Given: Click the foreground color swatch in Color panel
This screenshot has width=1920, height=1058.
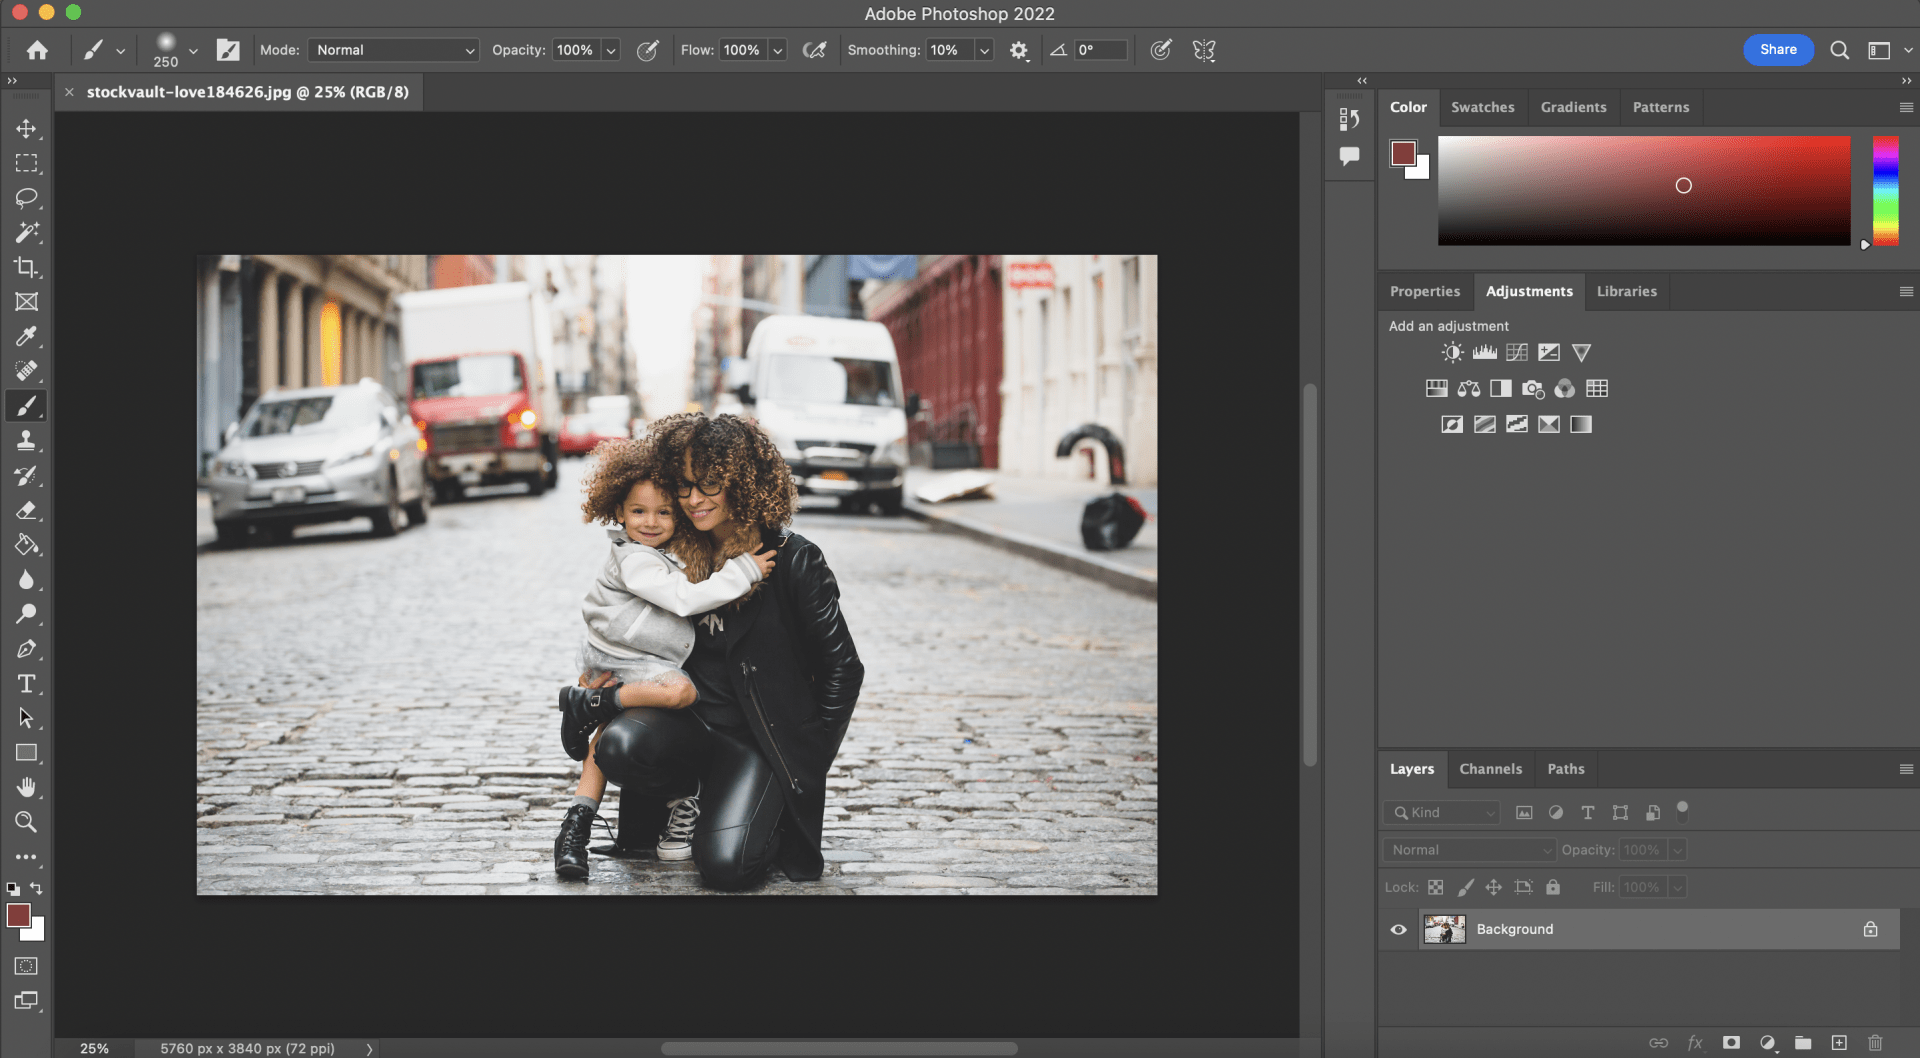Looking at the screenshot, I should pos(1403,153).
